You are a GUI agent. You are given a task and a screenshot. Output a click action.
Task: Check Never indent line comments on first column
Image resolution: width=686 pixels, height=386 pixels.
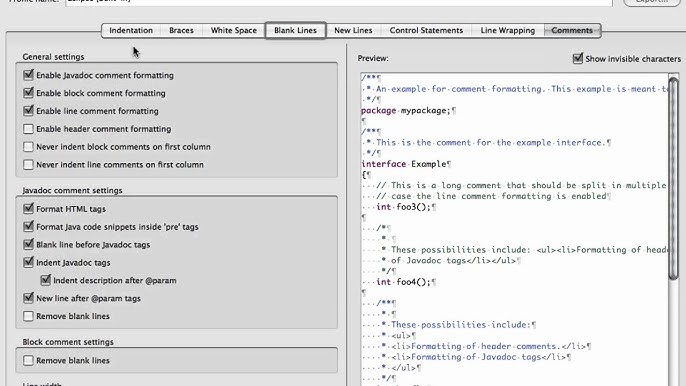pyautogui.click(x=28, y=165)
